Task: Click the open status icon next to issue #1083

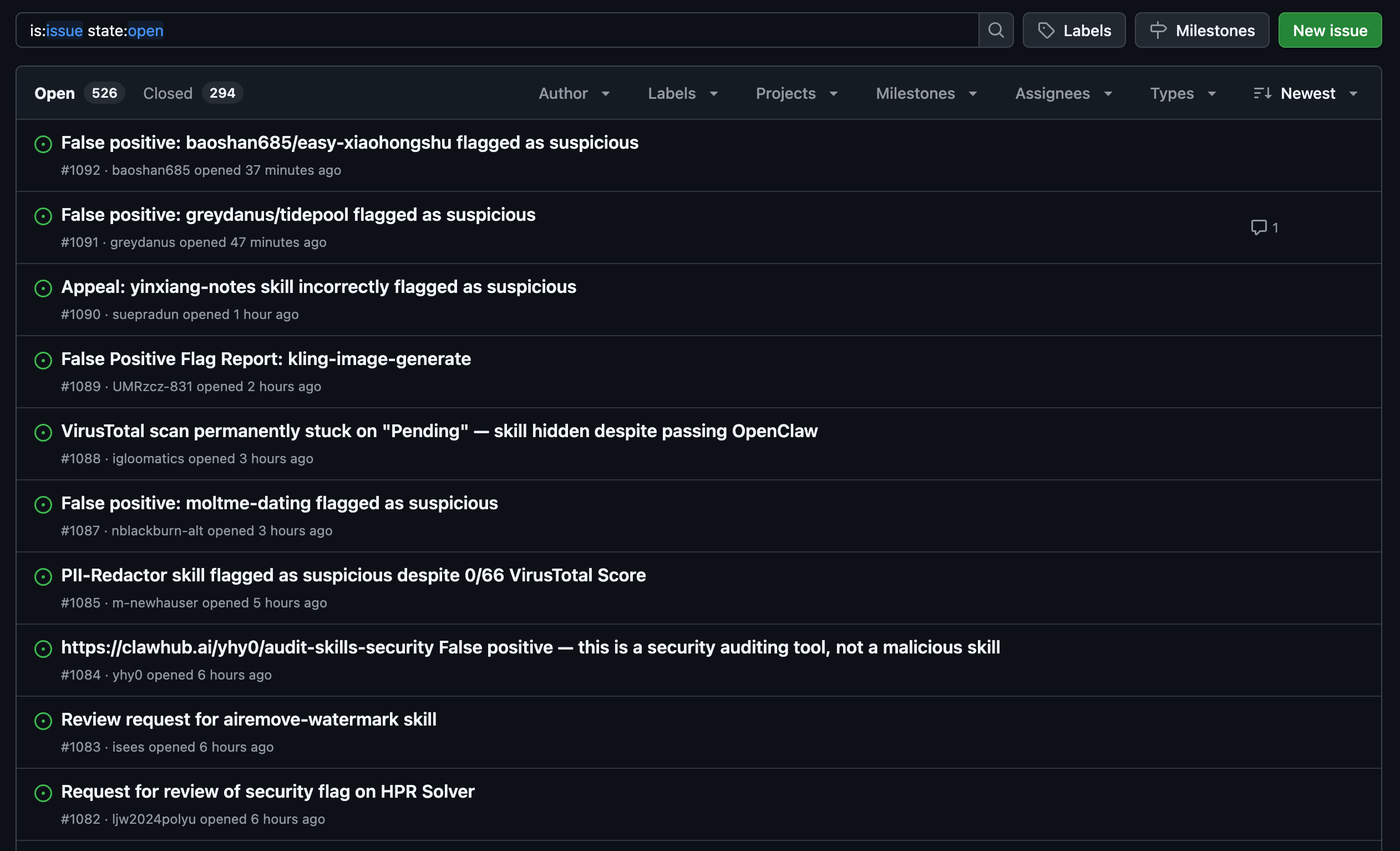Action: coord(42,720)
